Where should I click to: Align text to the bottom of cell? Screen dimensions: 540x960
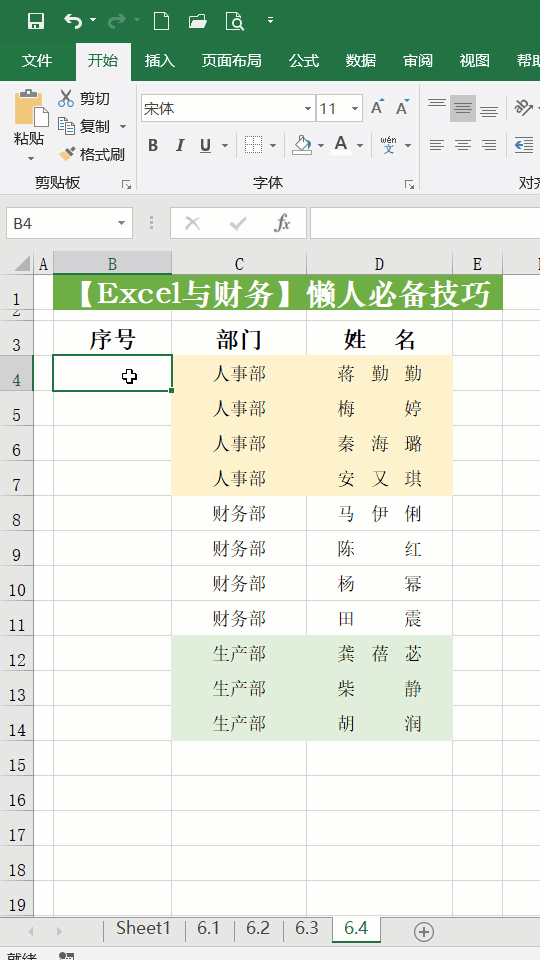(x=489, y=109)
